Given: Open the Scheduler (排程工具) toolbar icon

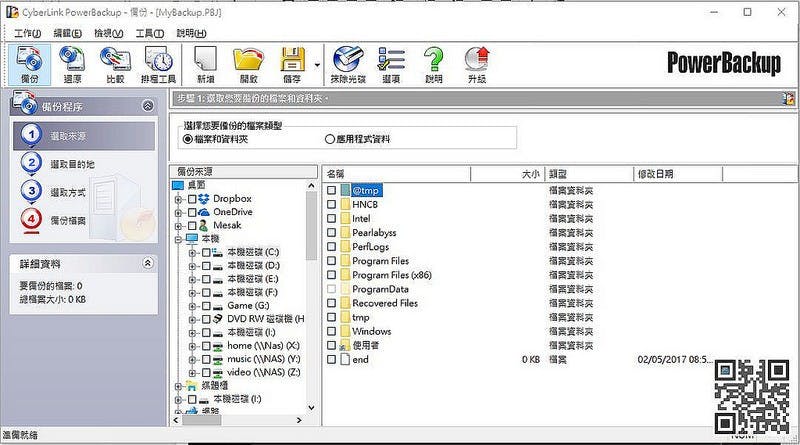Looking at the screenshot, I should (158, 64).
